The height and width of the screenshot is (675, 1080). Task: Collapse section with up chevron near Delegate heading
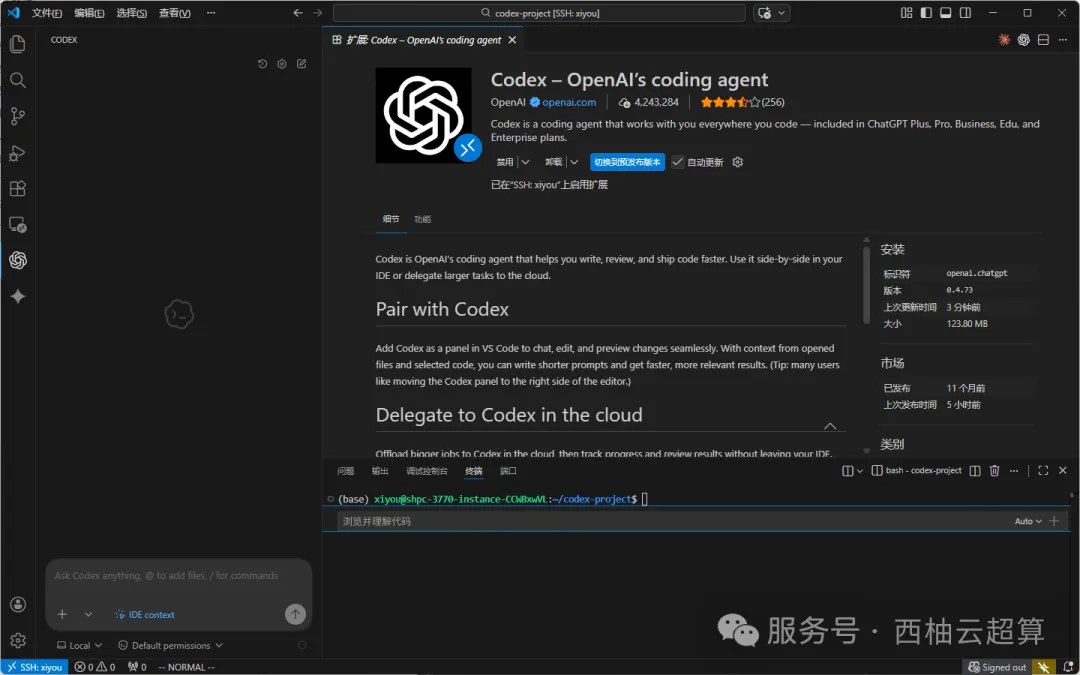pyautogui.click(x=830, y=426)
